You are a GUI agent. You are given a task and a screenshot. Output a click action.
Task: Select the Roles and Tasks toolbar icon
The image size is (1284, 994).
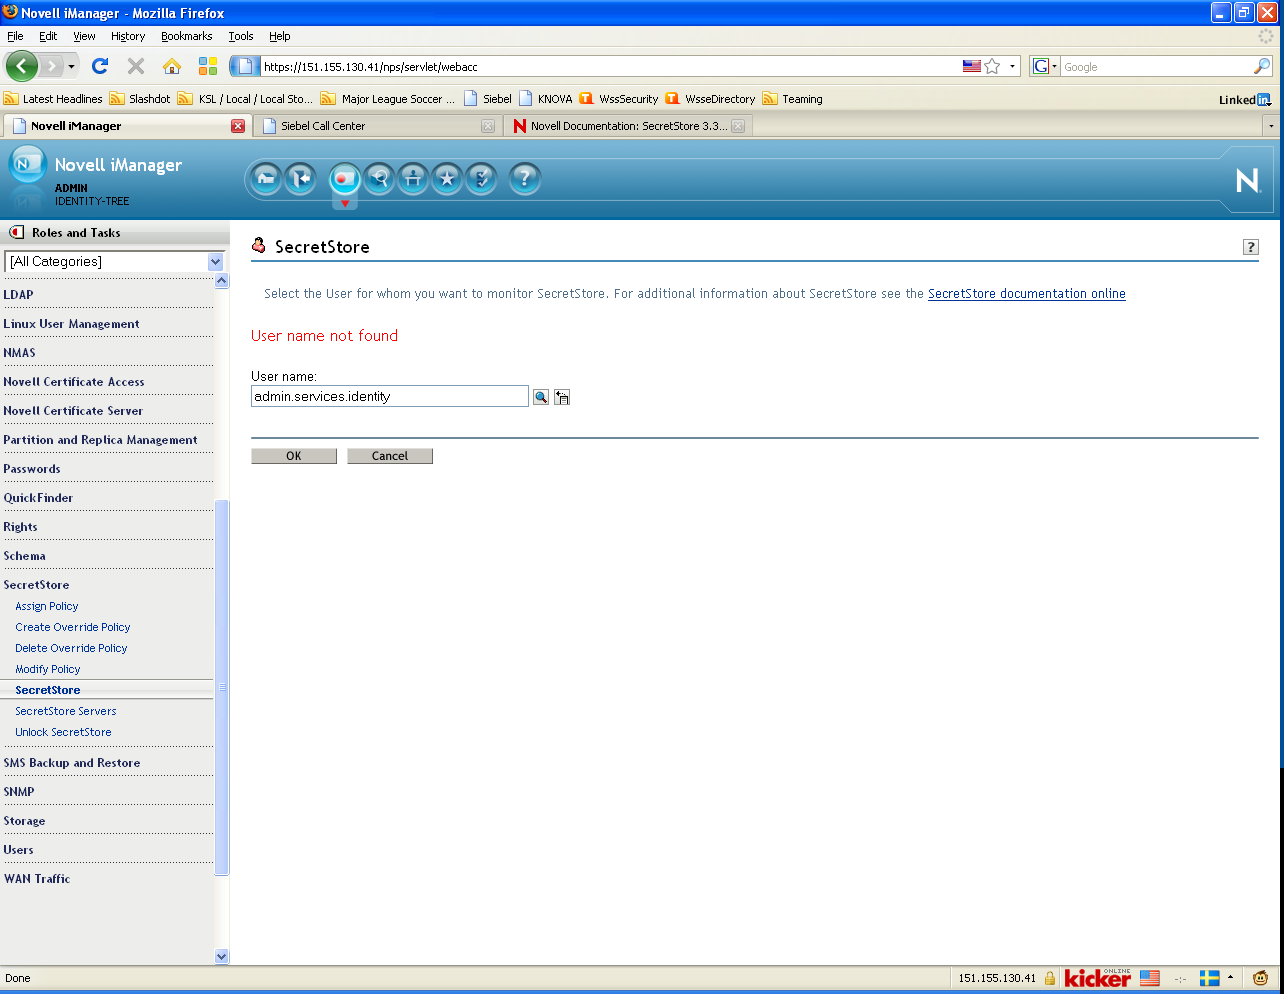click(x=344, y=179)
